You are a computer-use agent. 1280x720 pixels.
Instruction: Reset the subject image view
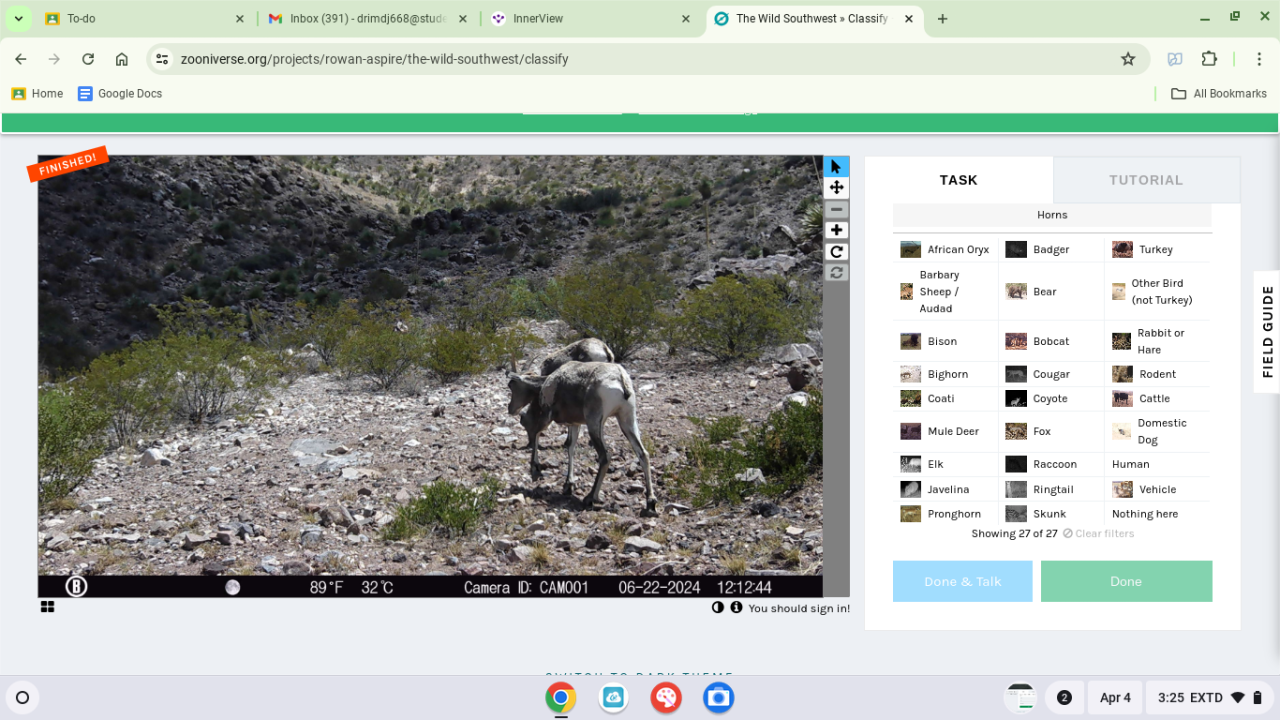[836, 273]
